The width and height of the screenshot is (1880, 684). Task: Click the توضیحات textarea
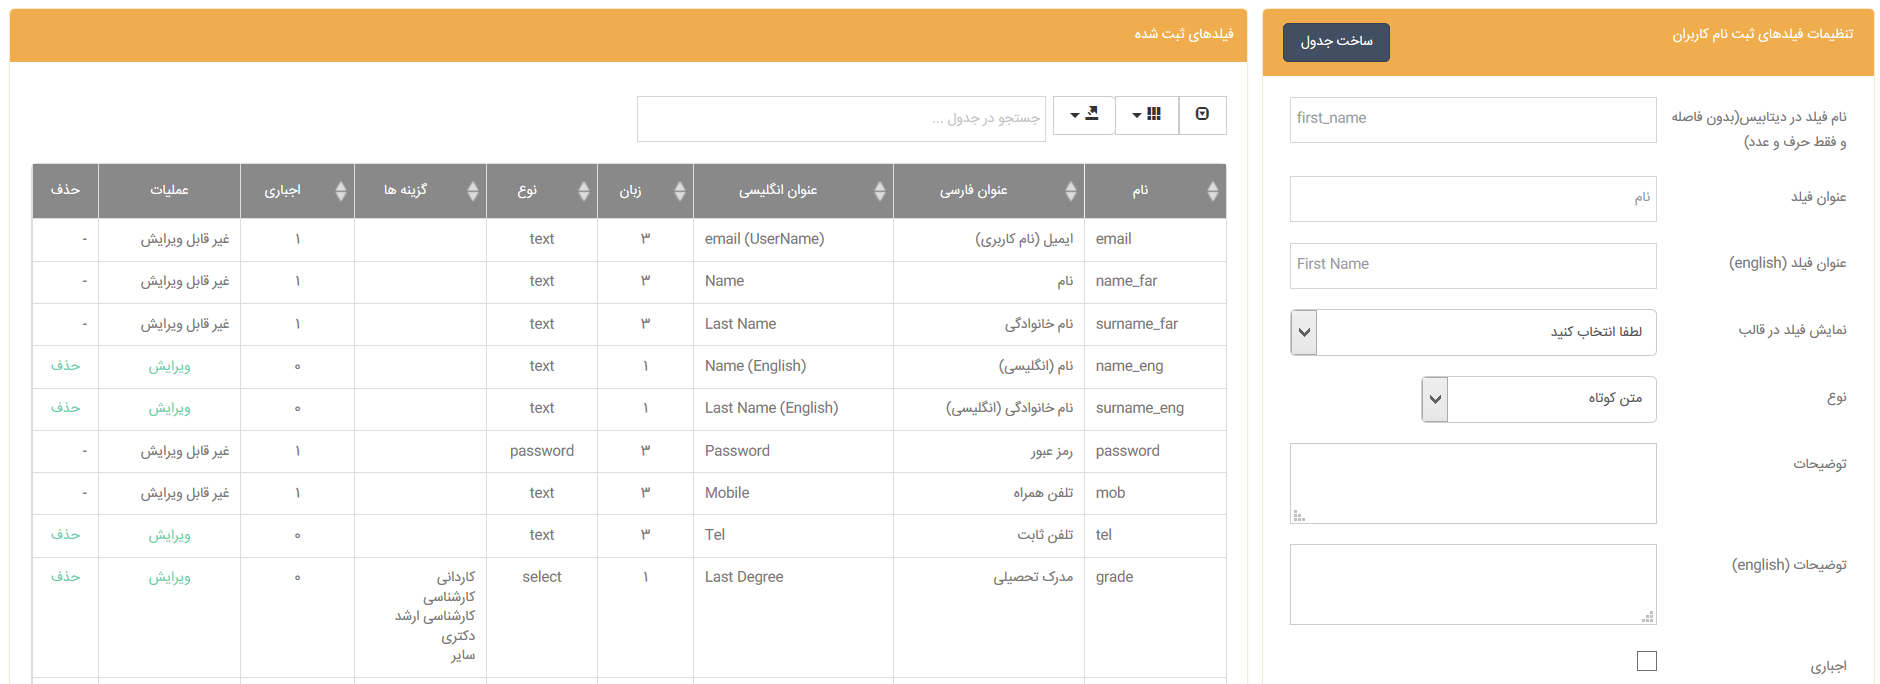pos(1473,484)
